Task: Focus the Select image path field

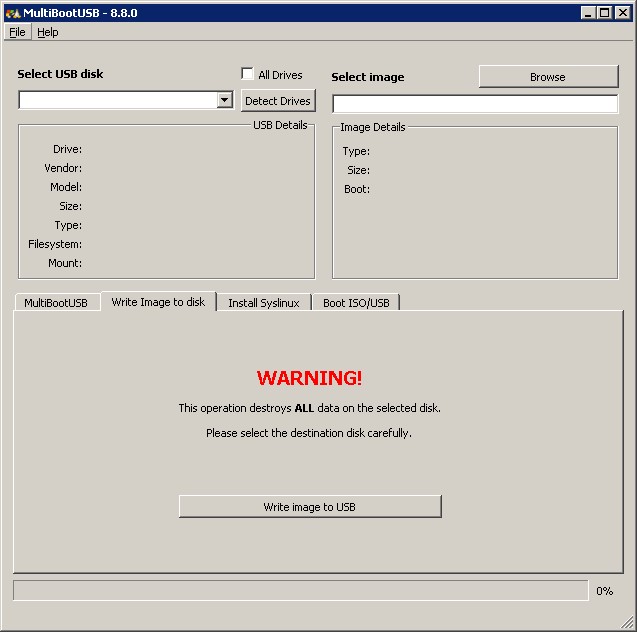Action: pos(475,104)
